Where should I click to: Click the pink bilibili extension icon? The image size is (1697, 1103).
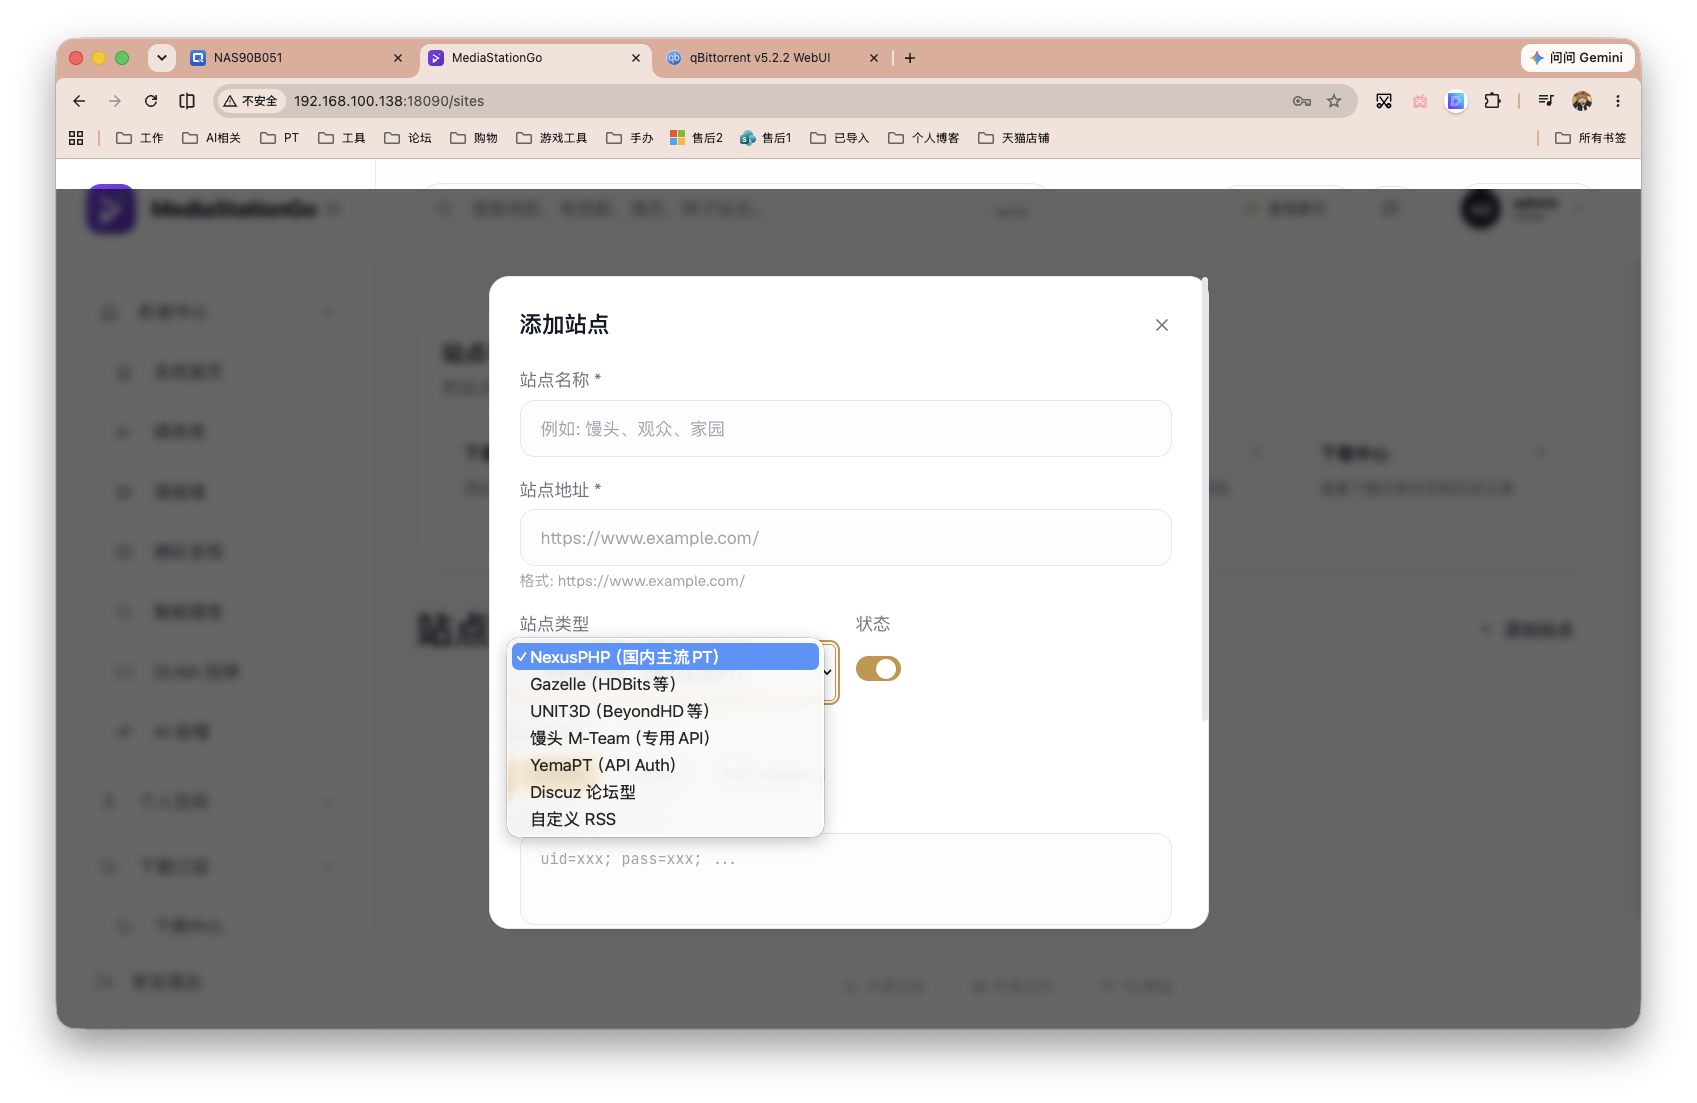pos(1420,101)
